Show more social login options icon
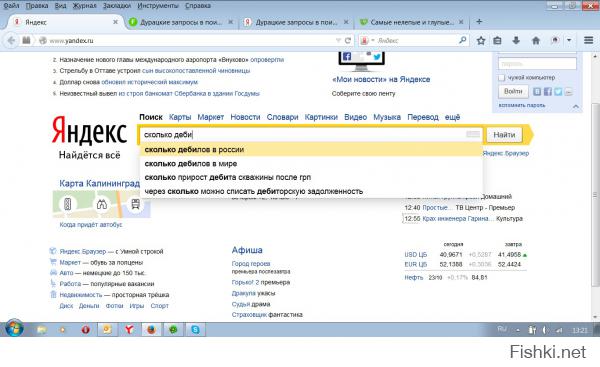Screen dimensions: 600x367 [569, 91]
